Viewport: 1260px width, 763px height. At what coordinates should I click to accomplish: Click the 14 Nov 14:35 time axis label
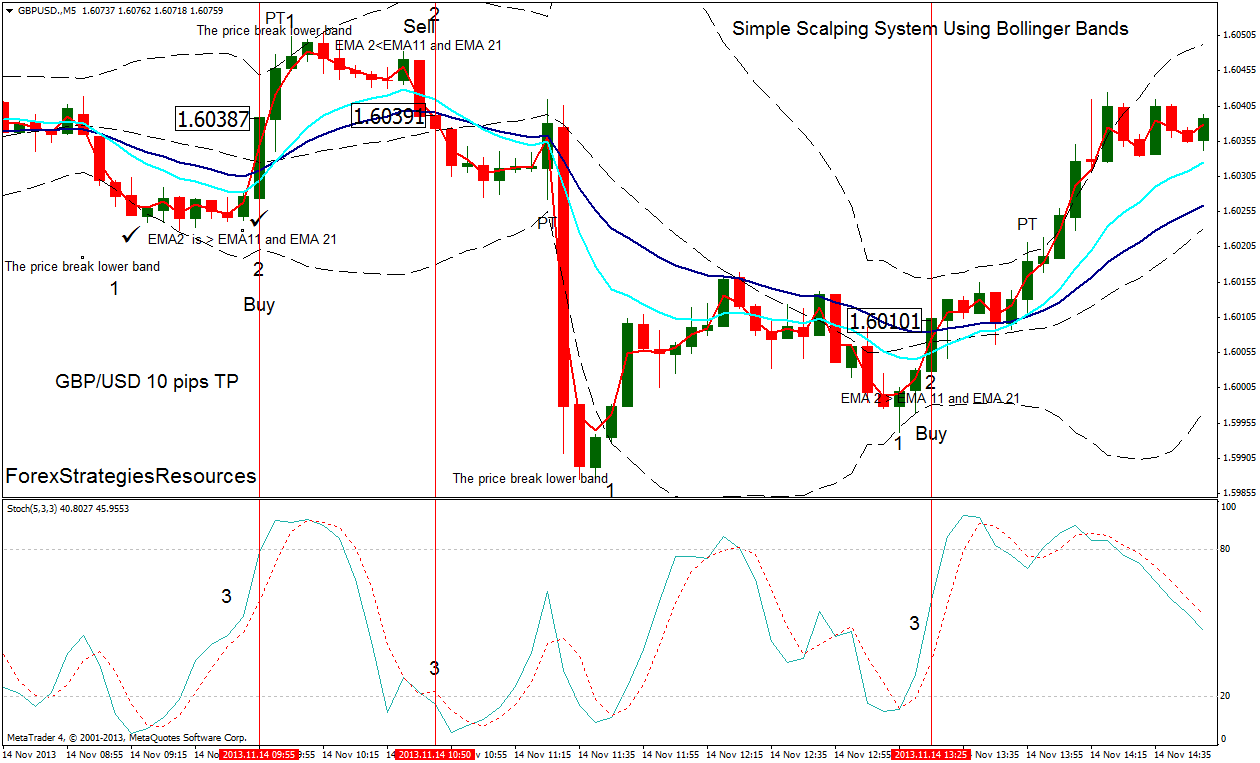pyautogui.click(x=1182, y=754)
